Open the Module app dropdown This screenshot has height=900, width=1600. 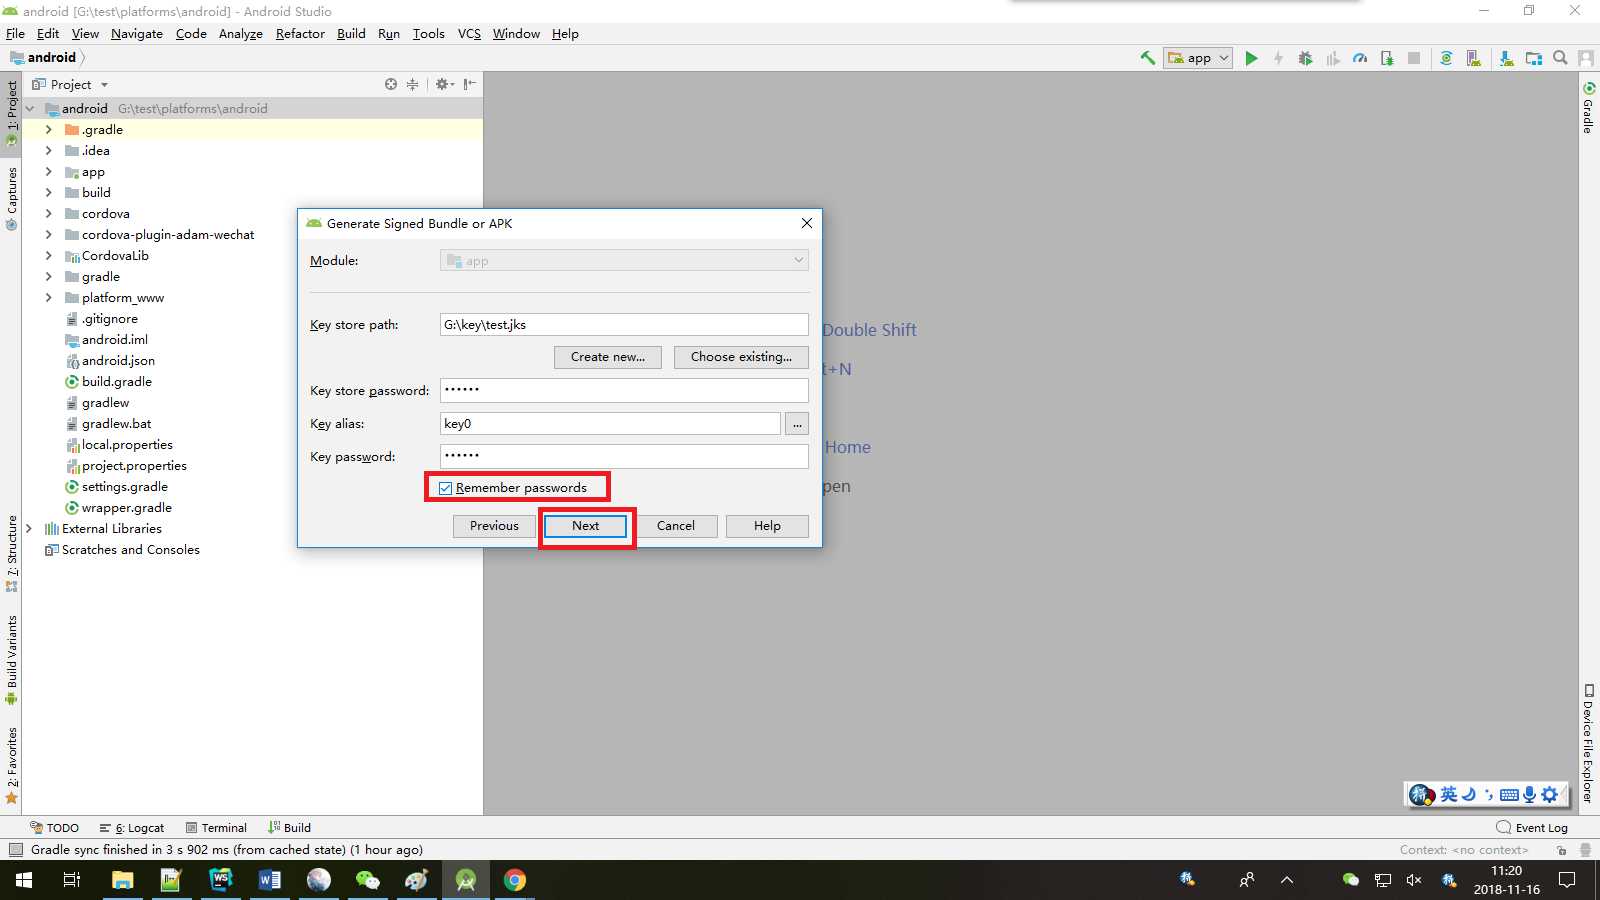click(624, 261)
